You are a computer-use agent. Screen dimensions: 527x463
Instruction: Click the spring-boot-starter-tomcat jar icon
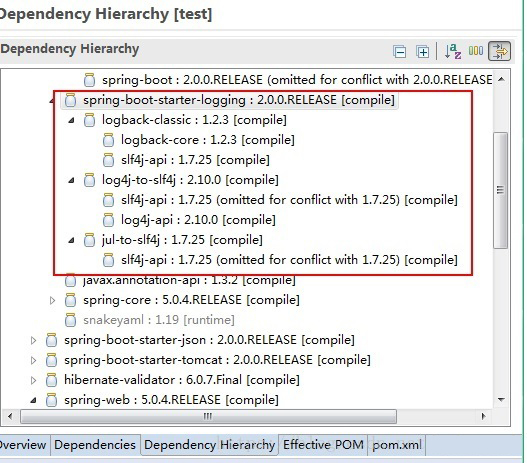pyautogui.click(x=51, y=360)
